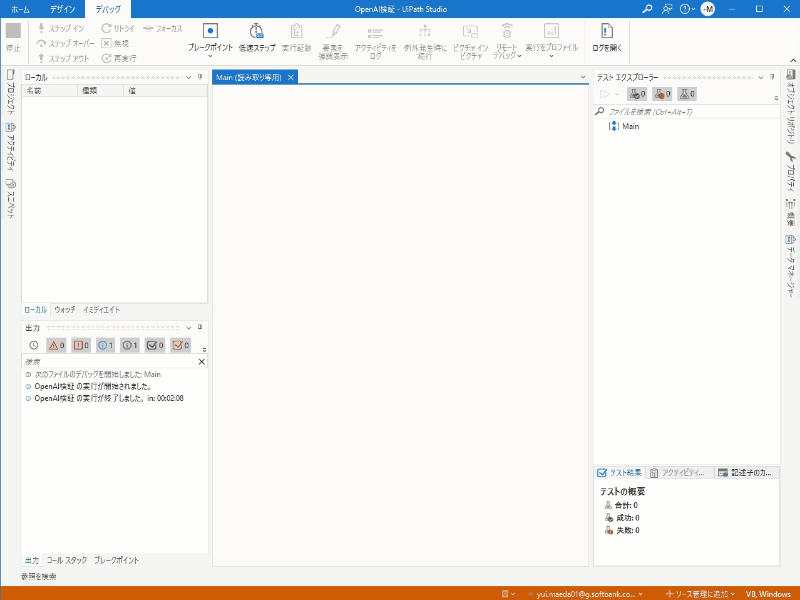Open the アクティビティ side panel
The height and width of the screenshot is (600, 800).
[10, 147]
